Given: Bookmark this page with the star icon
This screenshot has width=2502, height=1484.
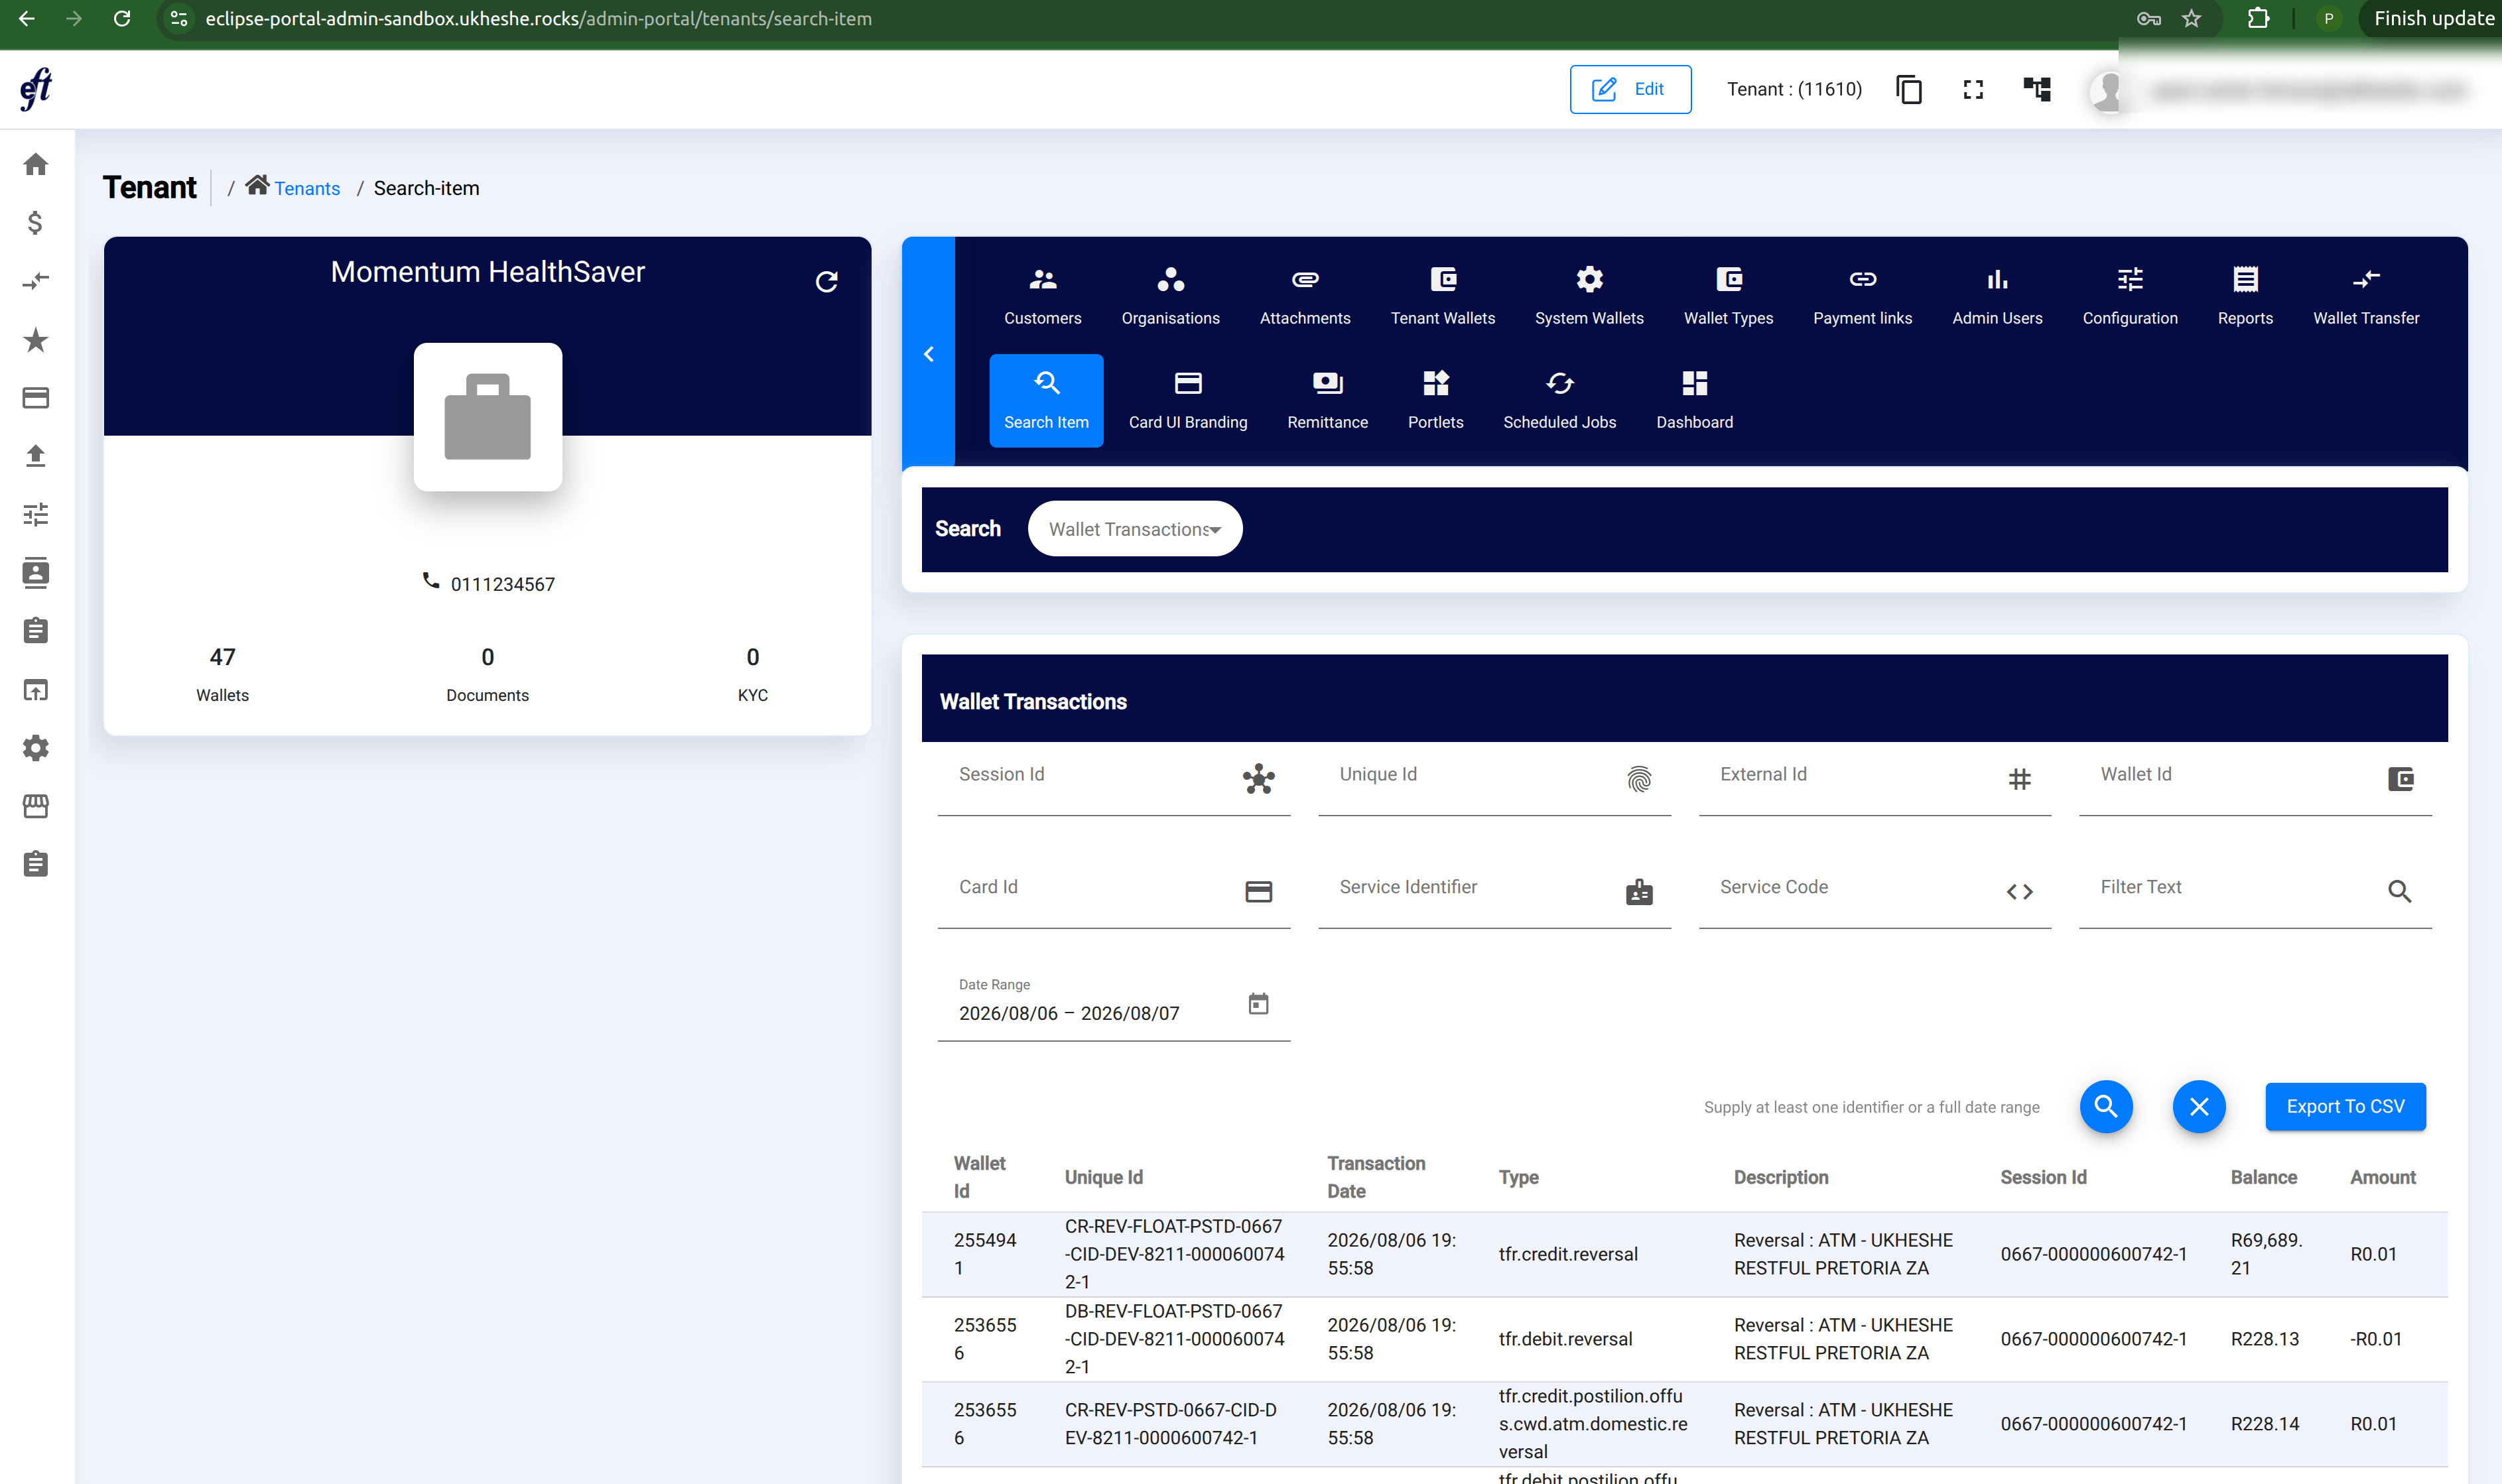Looking at the screenshot, I should (x=2191, y=18).
